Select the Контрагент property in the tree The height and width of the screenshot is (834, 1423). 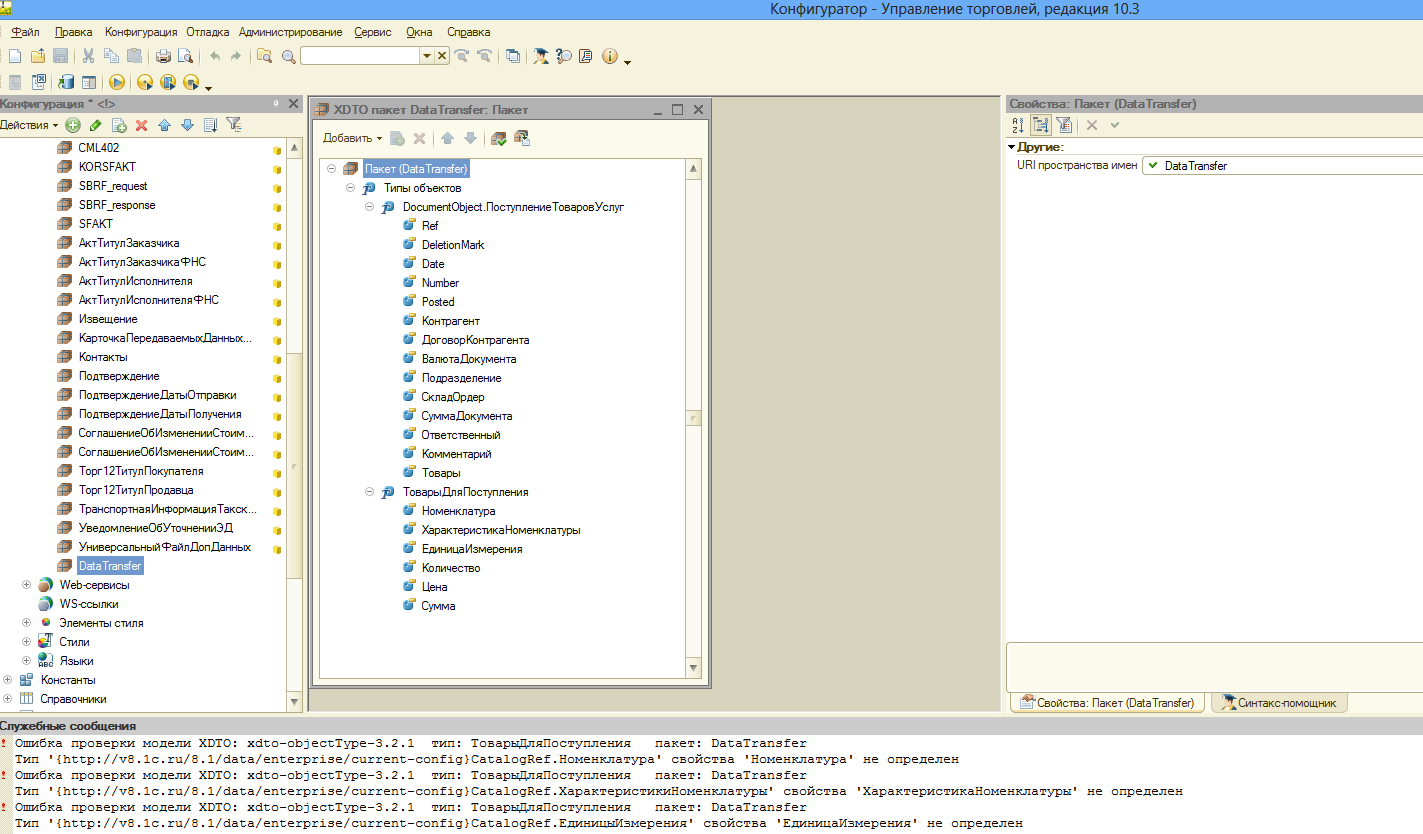coord(450,321)
